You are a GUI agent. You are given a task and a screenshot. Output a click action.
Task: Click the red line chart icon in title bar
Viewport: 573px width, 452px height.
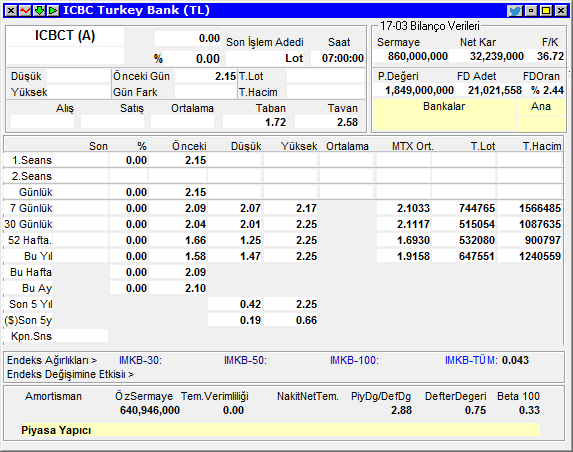pyautogui.click(x=25, y=11)
